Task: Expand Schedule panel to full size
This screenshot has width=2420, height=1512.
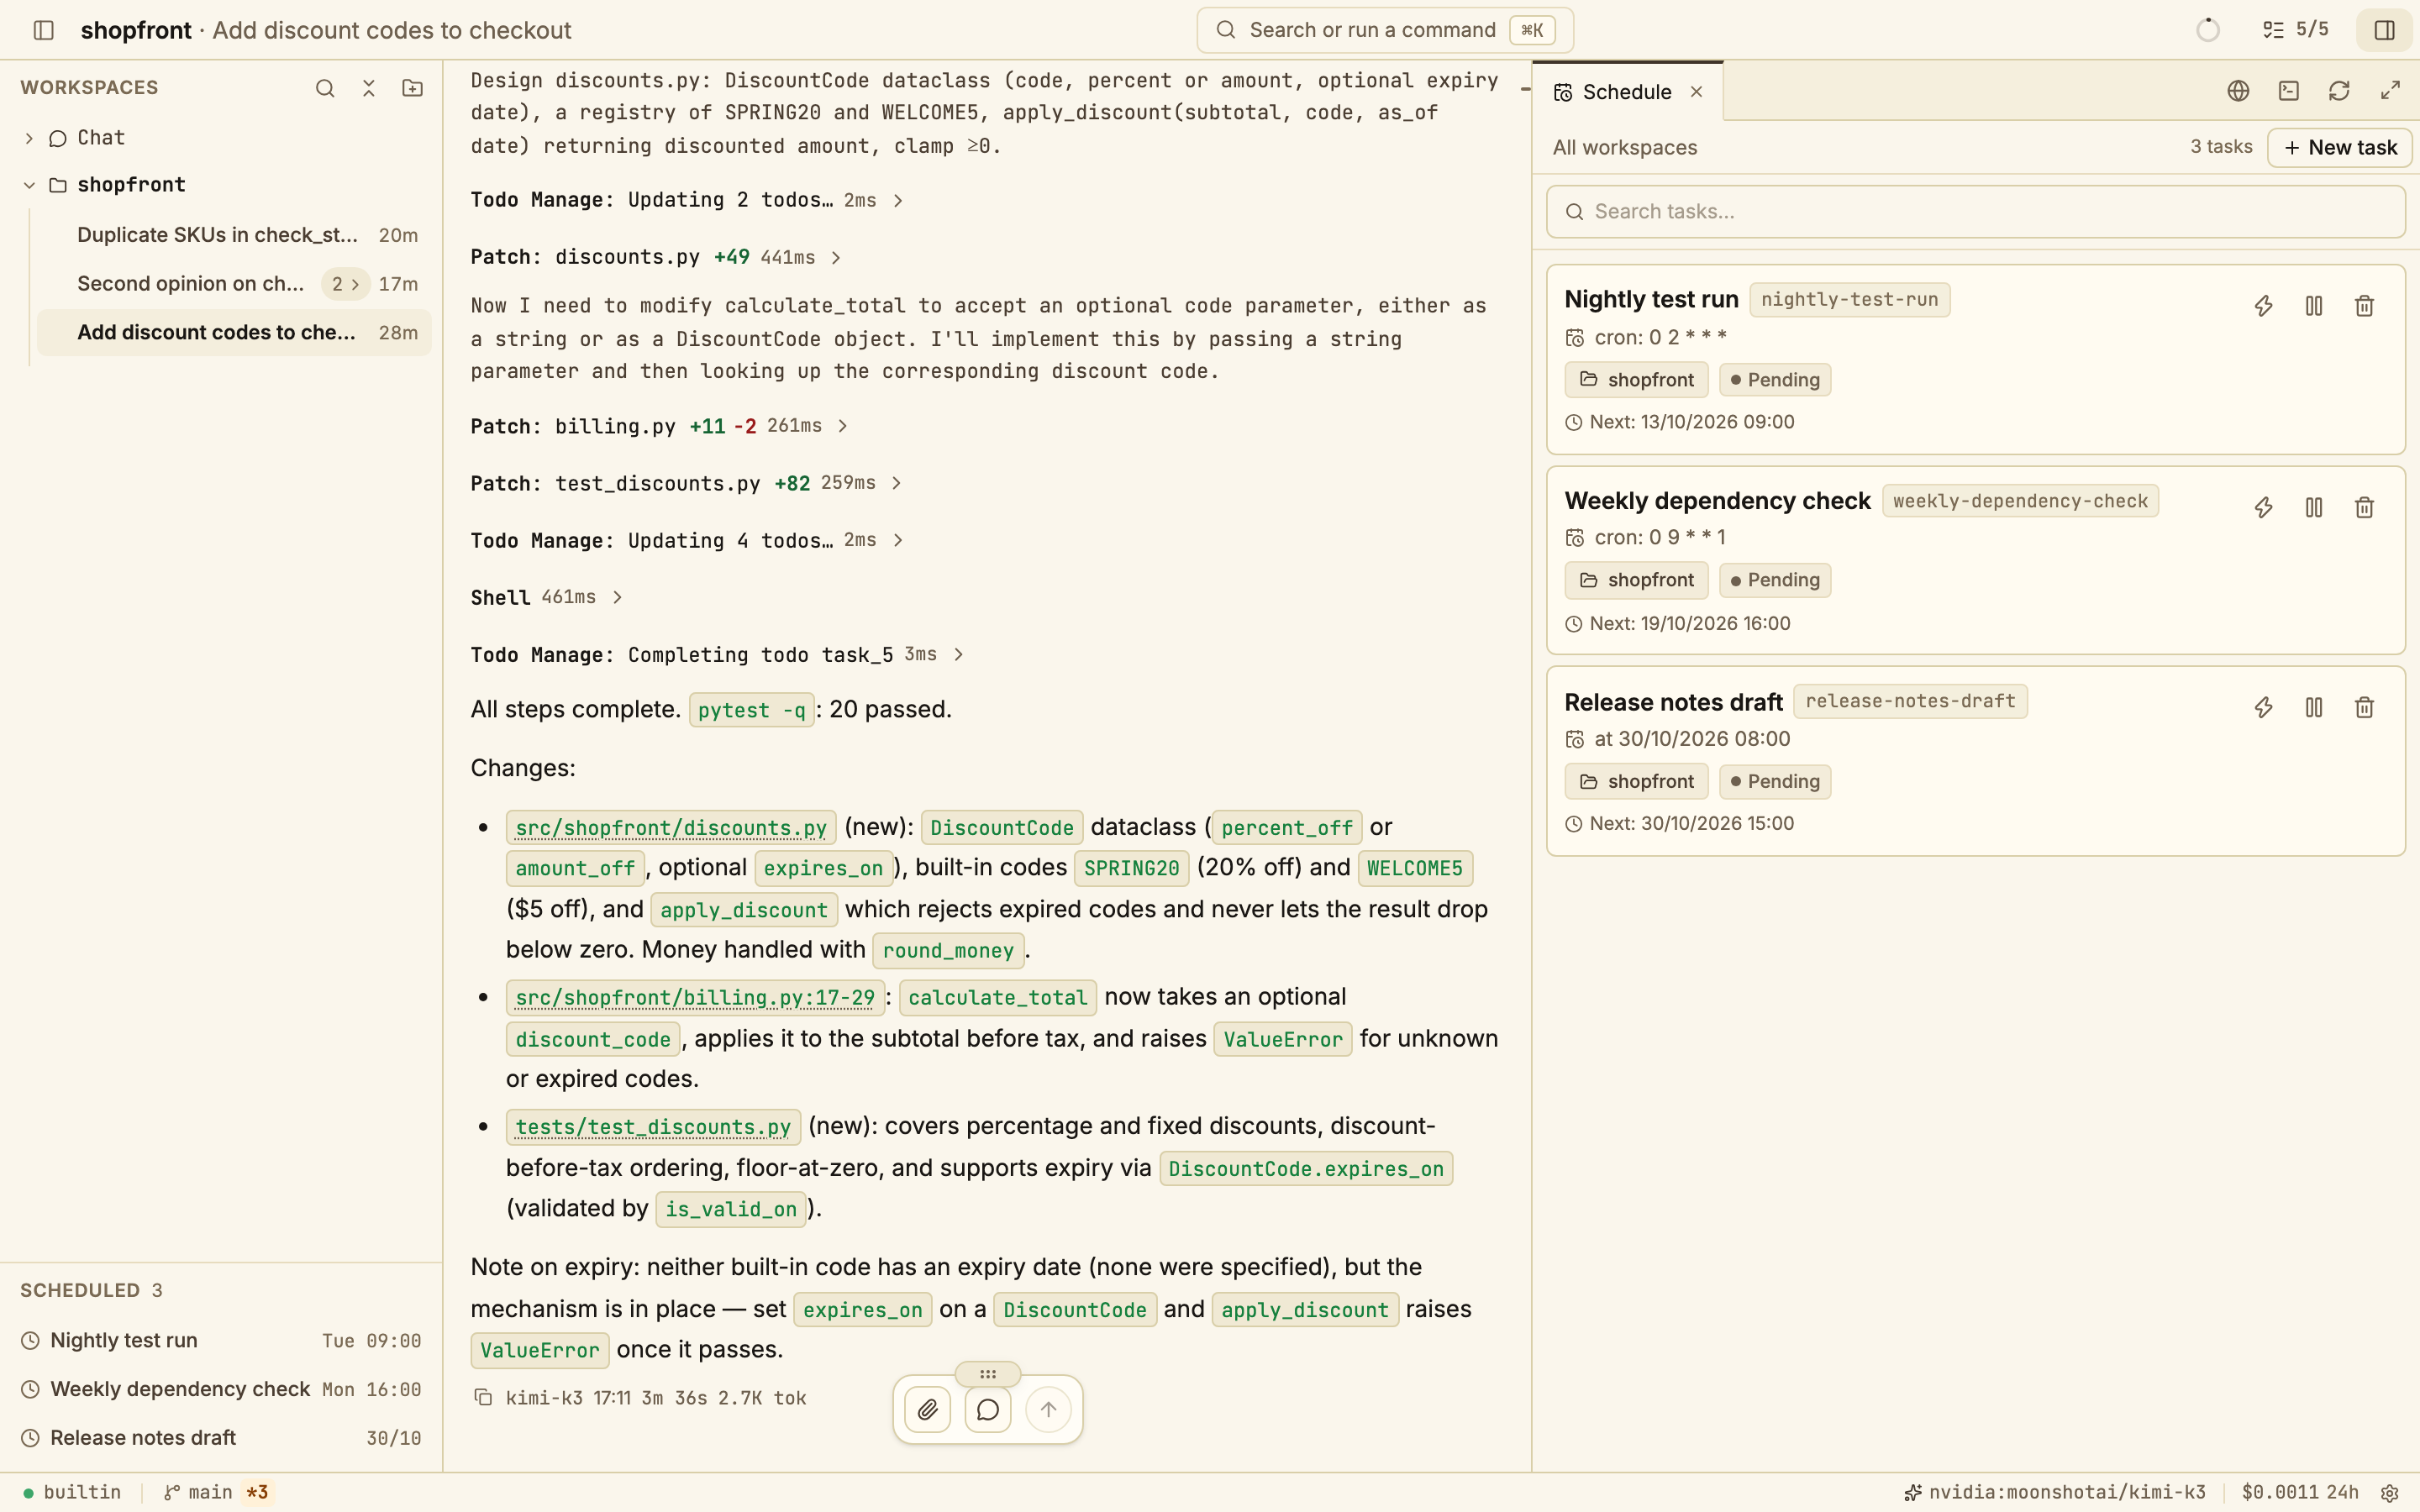Action: pos(2390,91)
